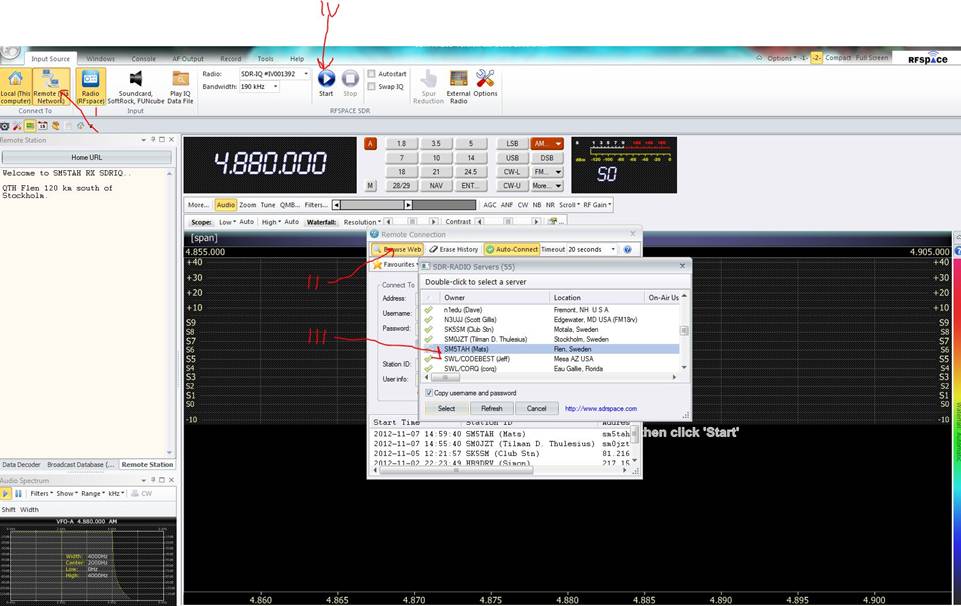Click the servers list vertical scrollbar
Screen dimensions: 961x606
point(684,332)
